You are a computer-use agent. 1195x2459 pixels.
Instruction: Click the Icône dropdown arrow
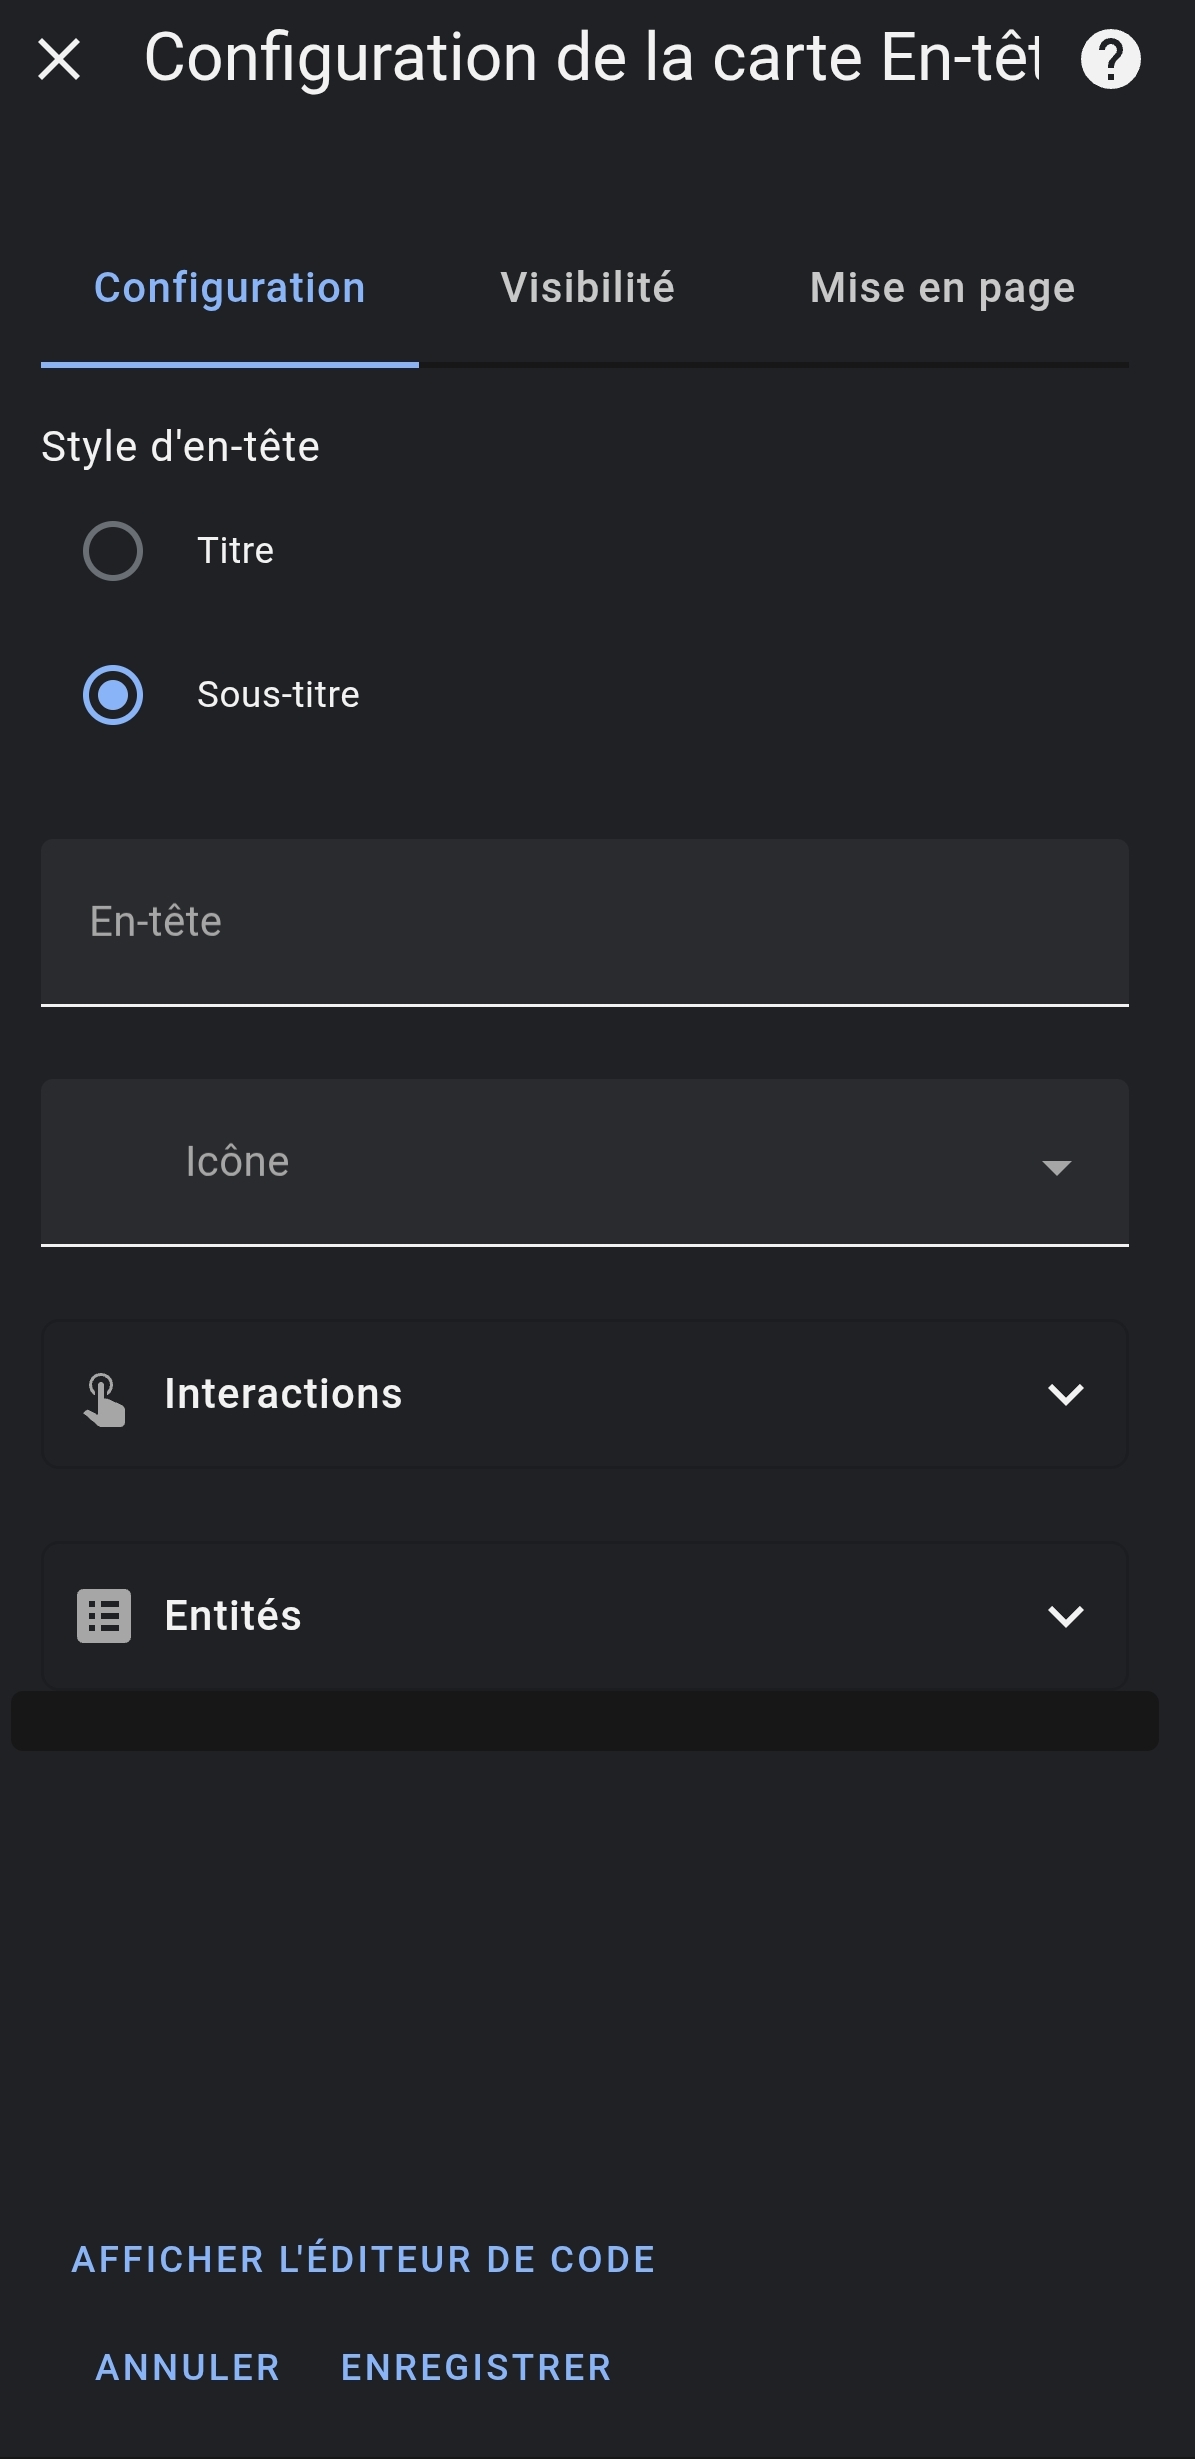[1056, 1167]
